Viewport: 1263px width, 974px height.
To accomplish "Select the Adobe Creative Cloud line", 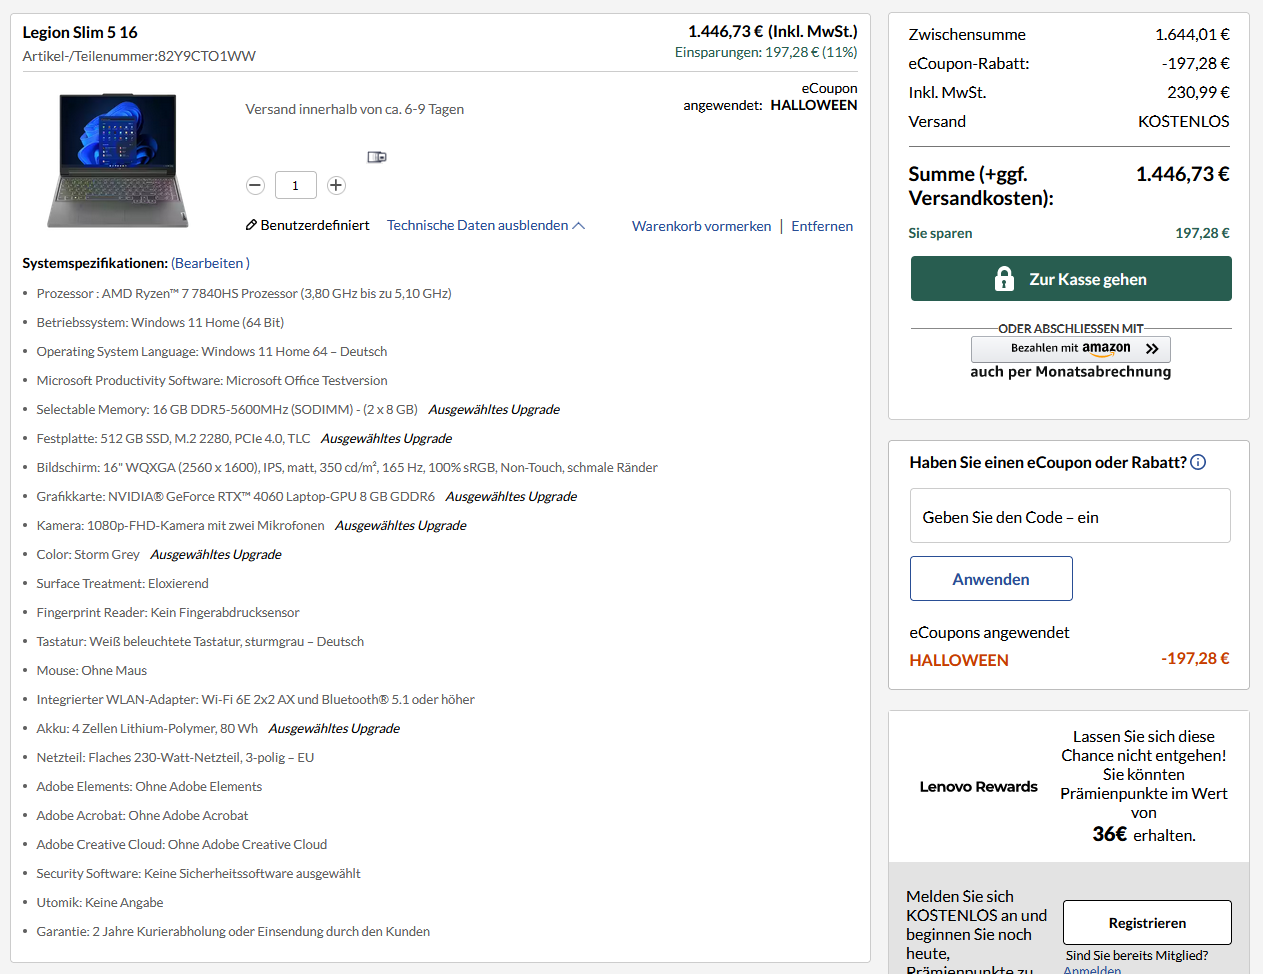I will coord(182,844).
